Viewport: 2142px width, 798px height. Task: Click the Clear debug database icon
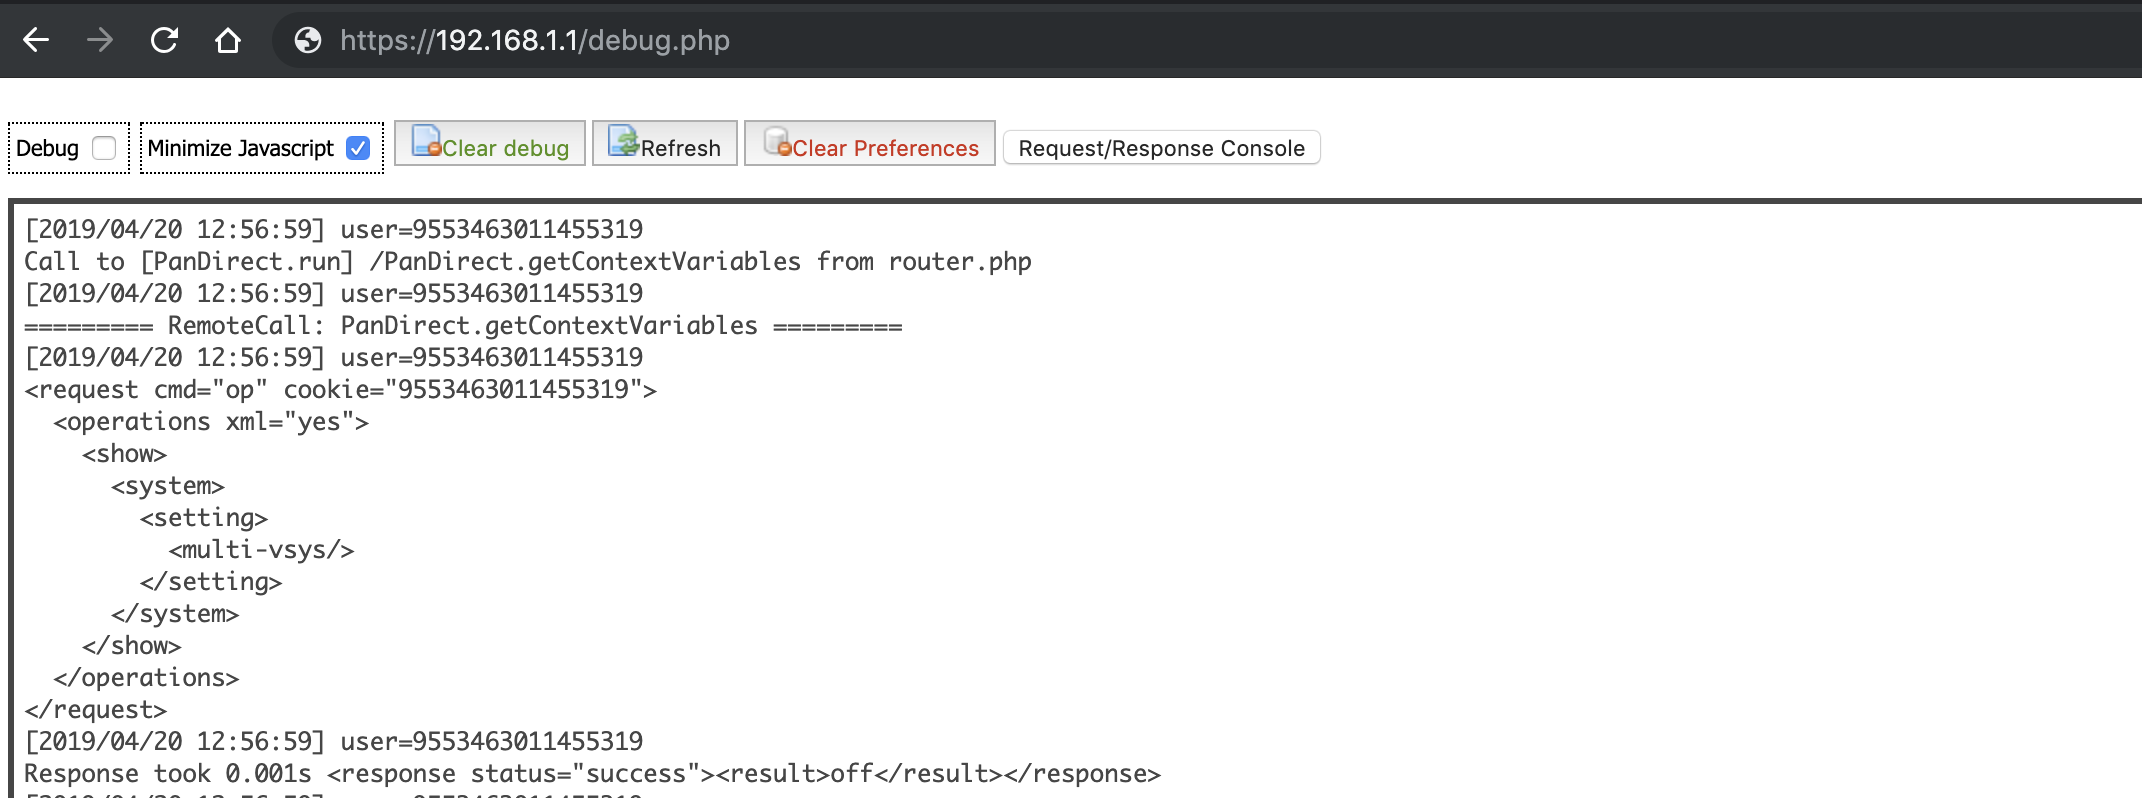[x=426, y=142]
